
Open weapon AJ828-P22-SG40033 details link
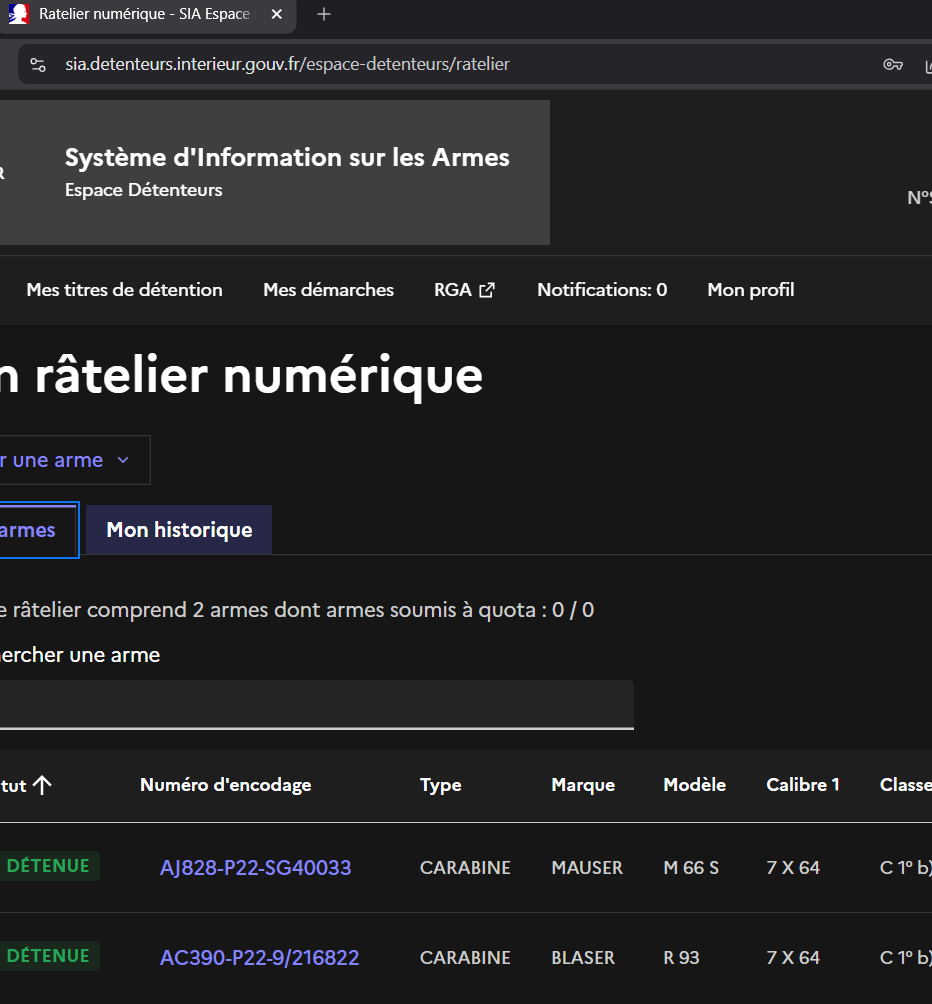point(255,868)
